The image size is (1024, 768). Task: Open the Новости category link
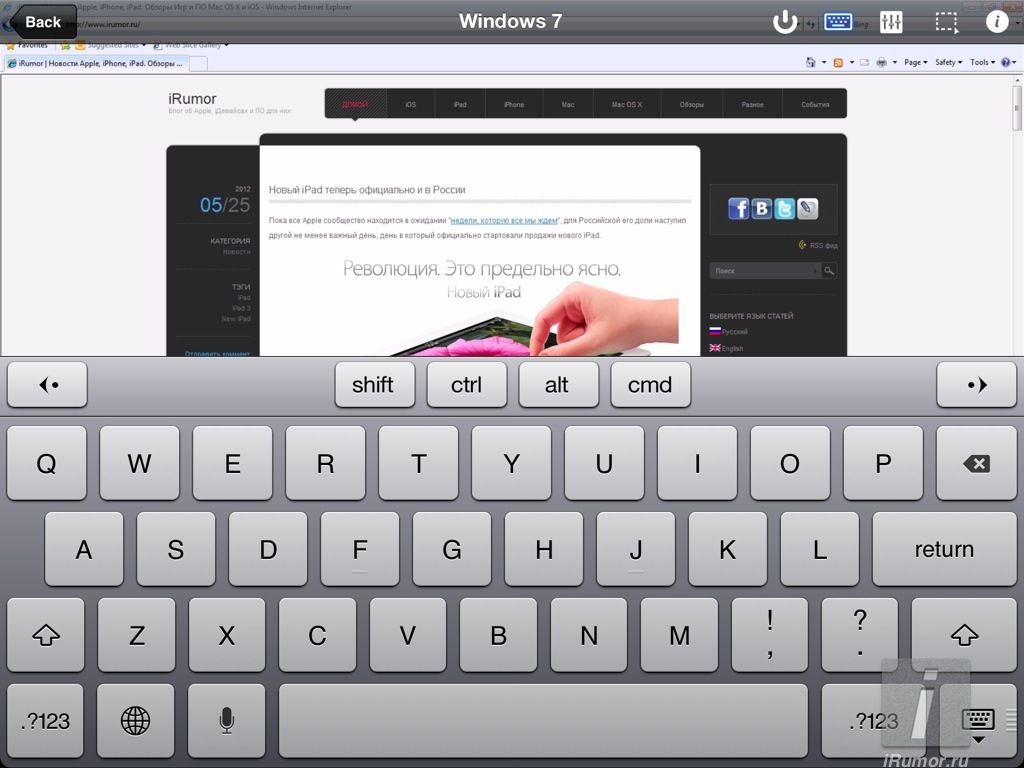tap(236, 251)
